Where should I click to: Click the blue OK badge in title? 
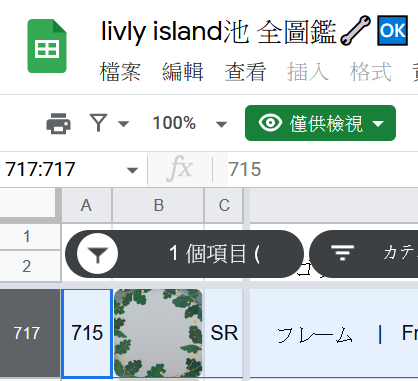point(392,31)
